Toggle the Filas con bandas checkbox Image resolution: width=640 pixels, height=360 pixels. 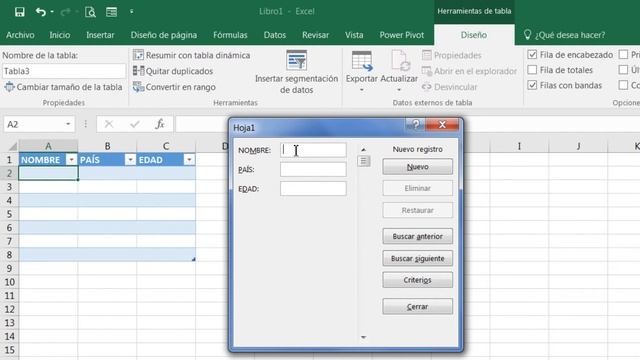[x=532, y=85]
